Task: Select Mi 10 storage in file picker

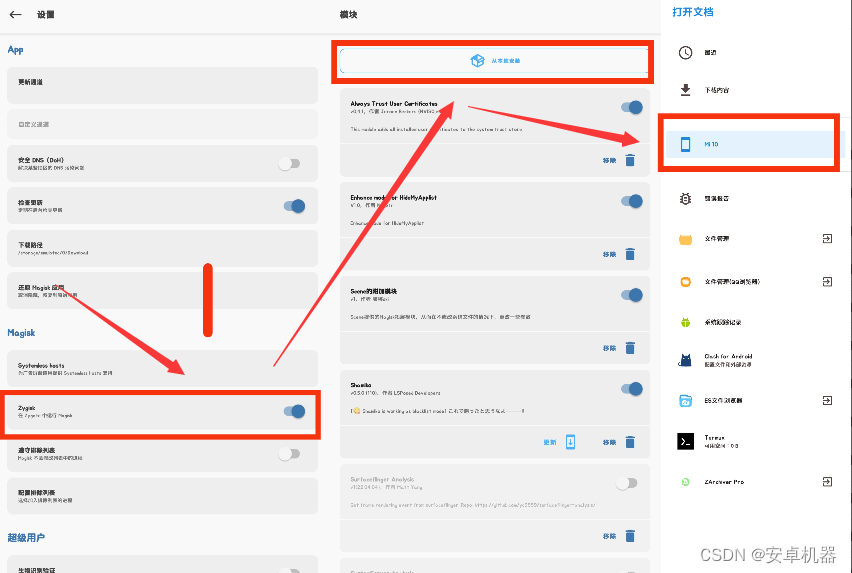Action: click(750, 144)
